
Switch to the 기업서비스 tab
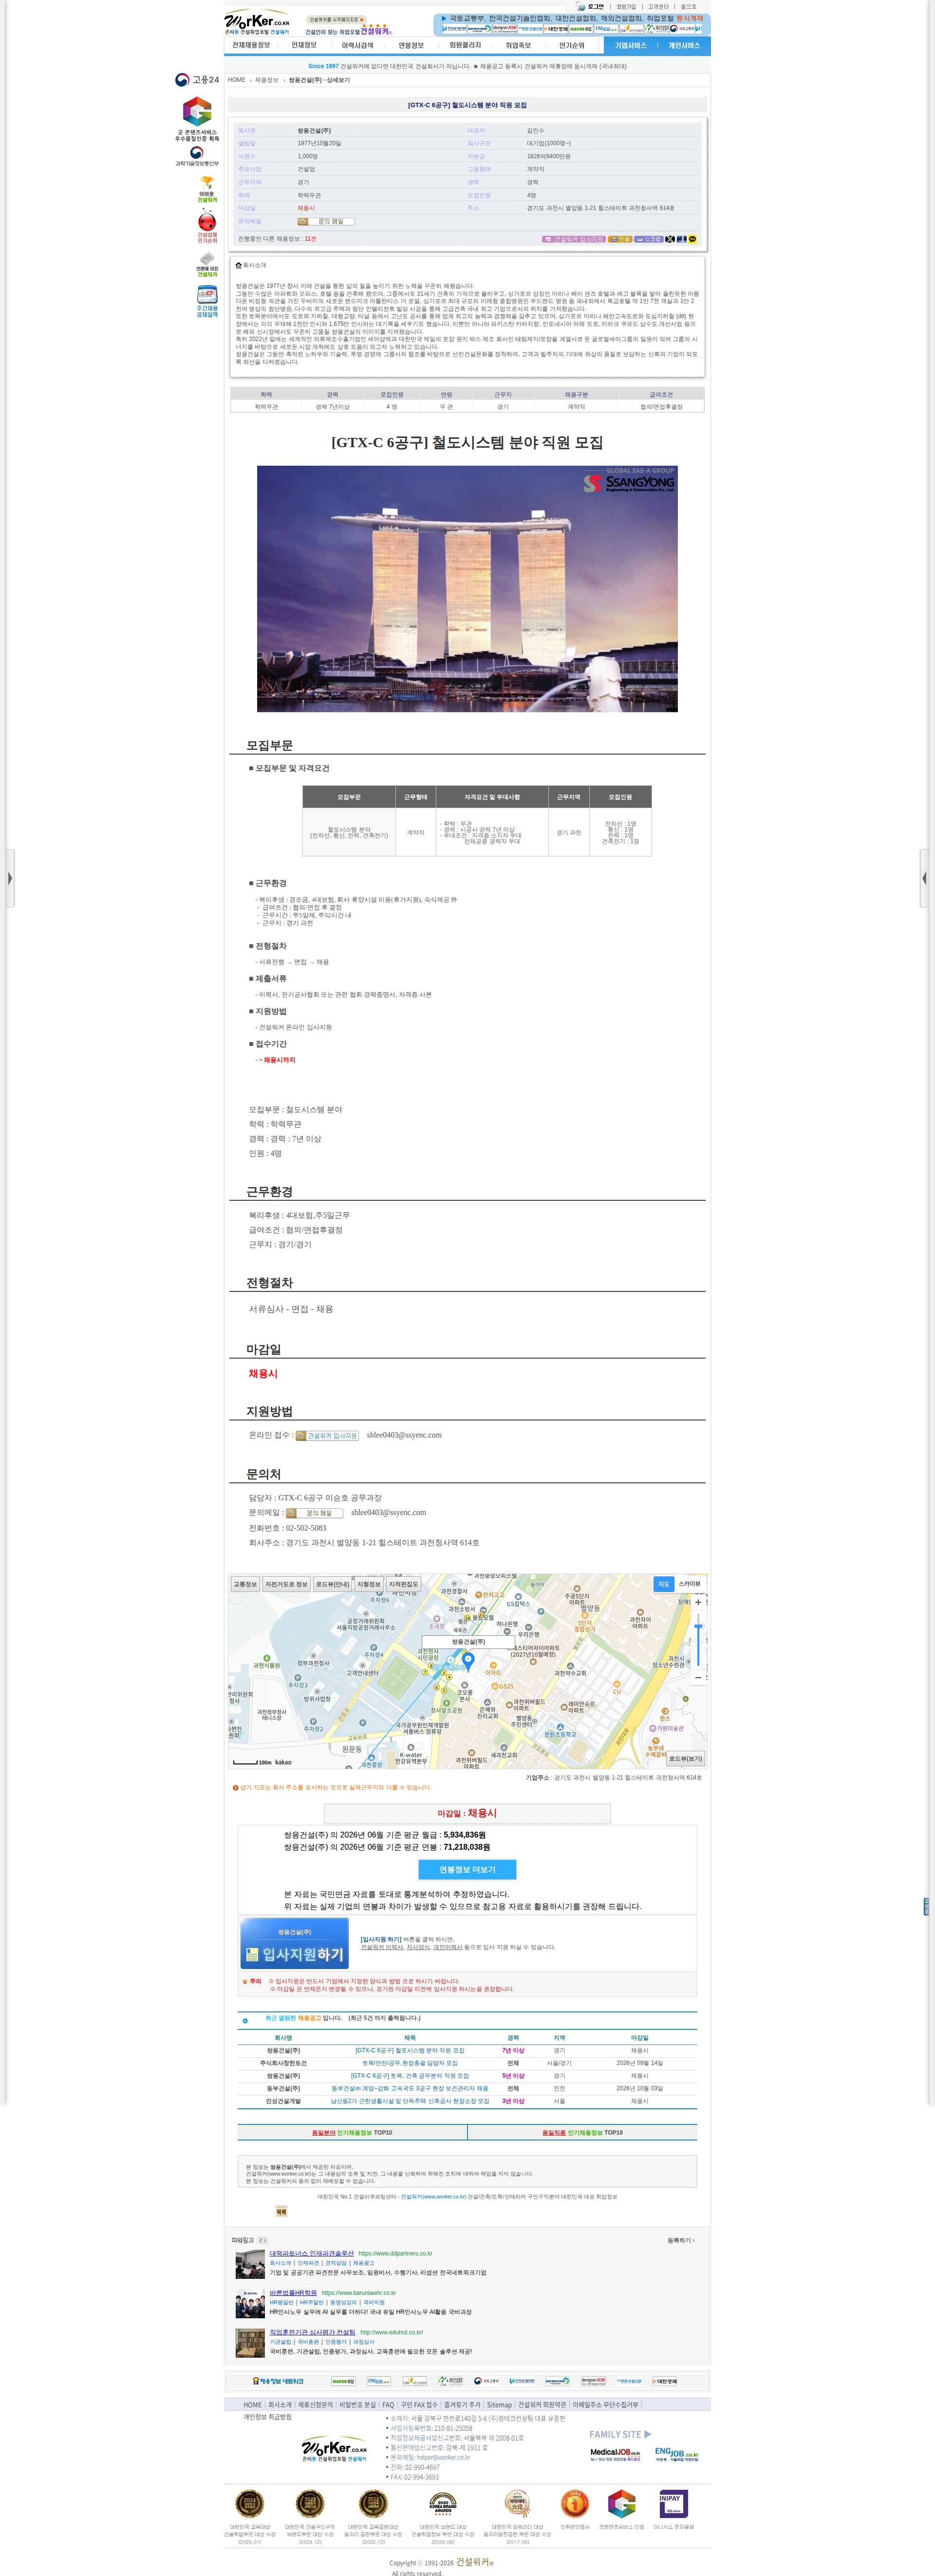pyautogui.click(x=630, y=45)
